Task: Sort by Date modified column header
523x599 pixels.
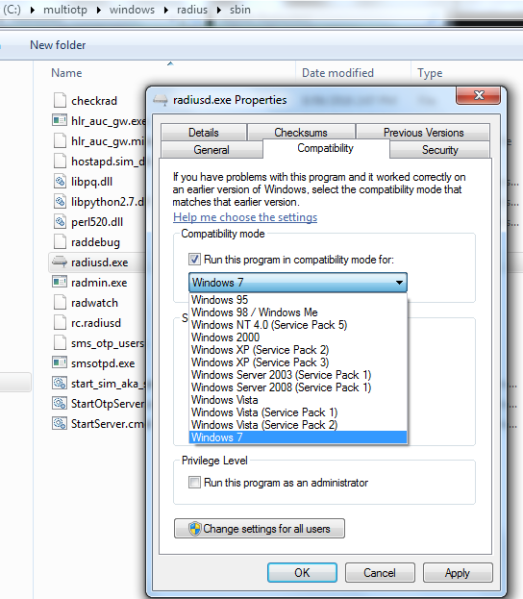Action: pyautogui.click(x=338, y=73)
